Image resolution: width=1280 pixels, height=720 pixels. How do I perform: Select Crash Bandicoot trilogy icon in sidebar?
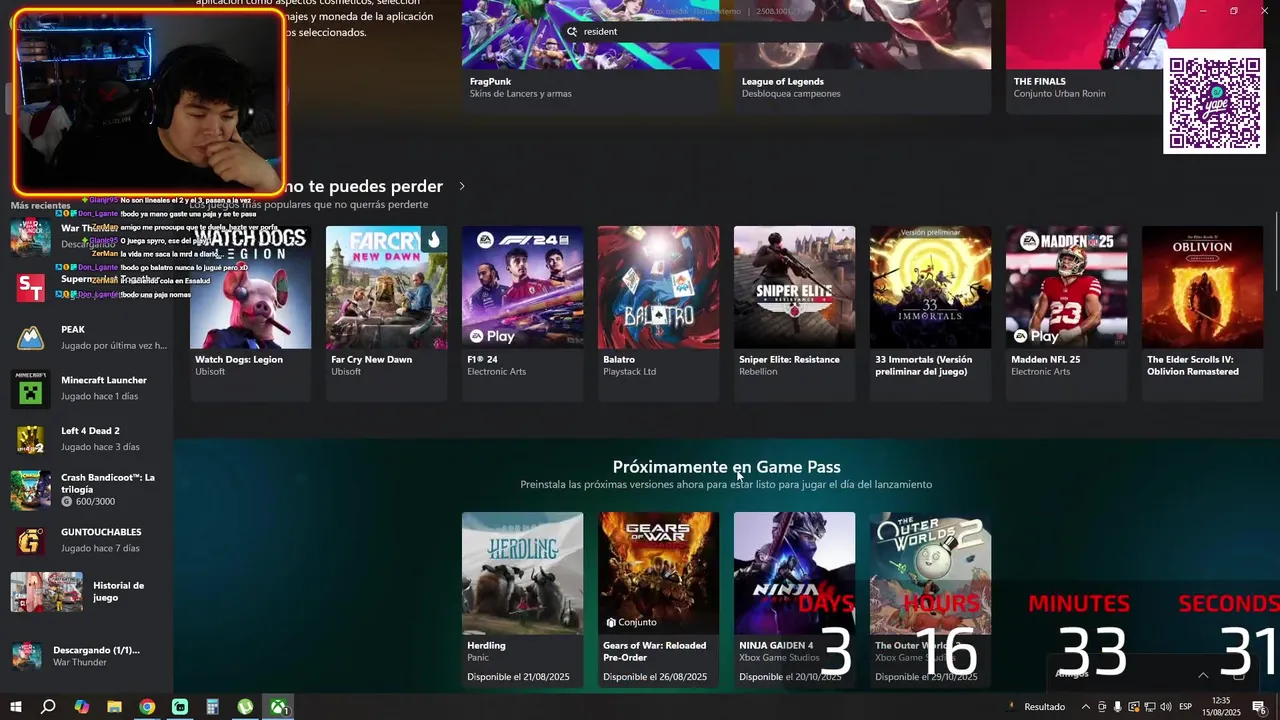(x=30, y=490)
